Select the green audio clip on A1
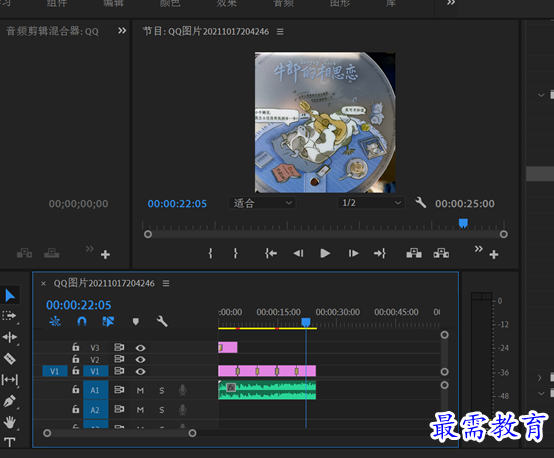The width and height of the screenshot is (554, 458). [x=267, y=390]
